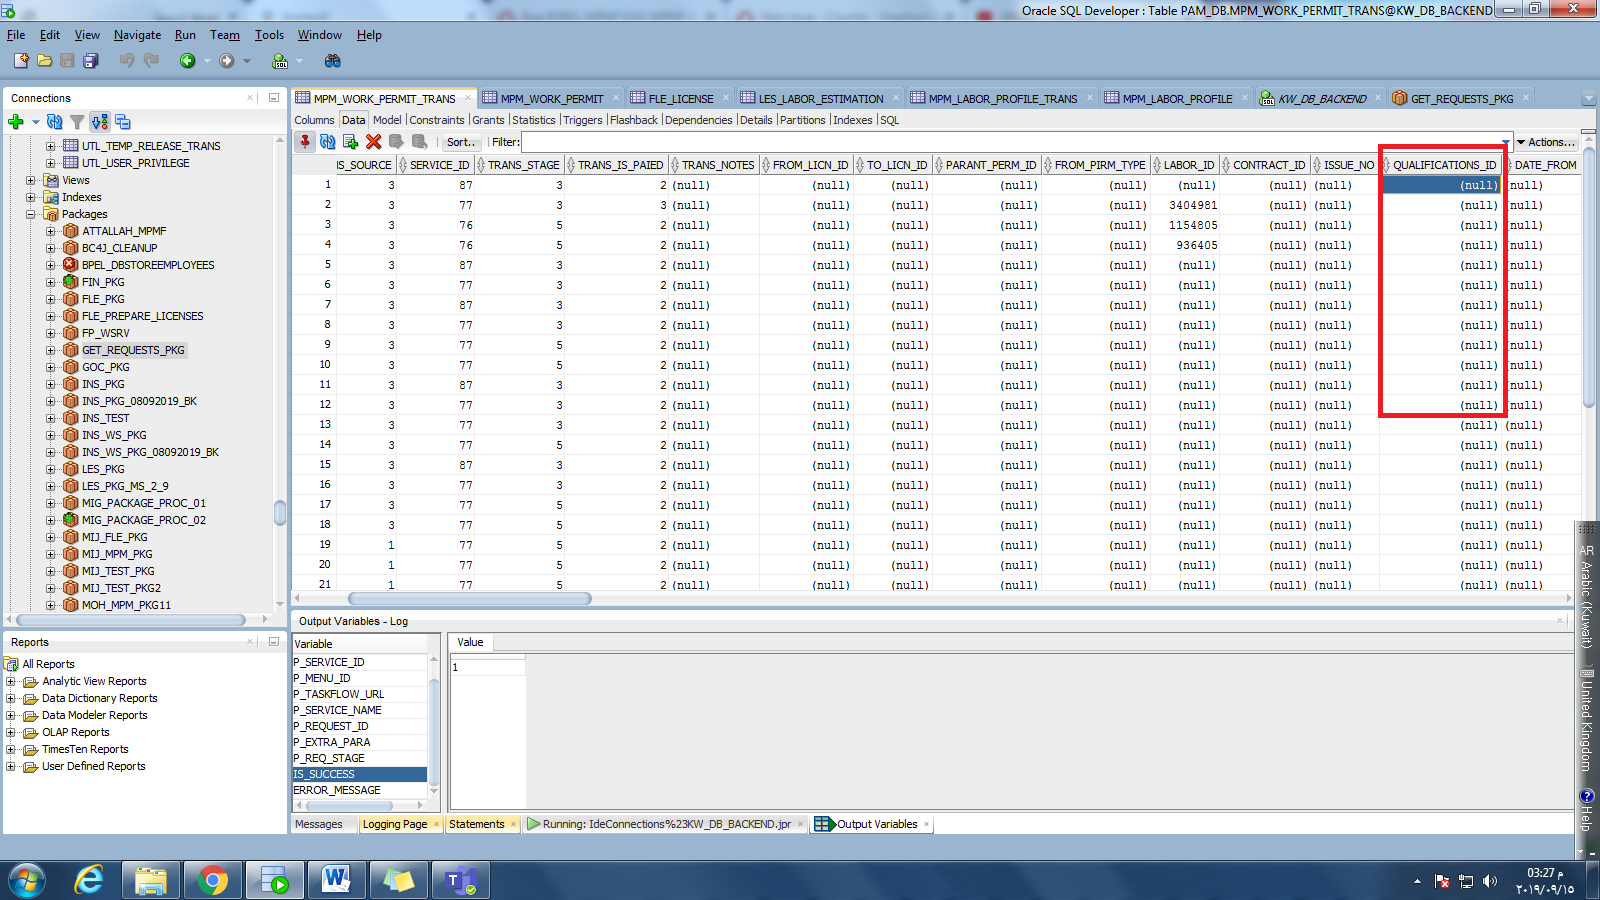Image resolution: width=1600 pixels, height=900 pixels.
Task: Open dropdown next to SQL Worksheet icon
Action: (x=299, y=61)
